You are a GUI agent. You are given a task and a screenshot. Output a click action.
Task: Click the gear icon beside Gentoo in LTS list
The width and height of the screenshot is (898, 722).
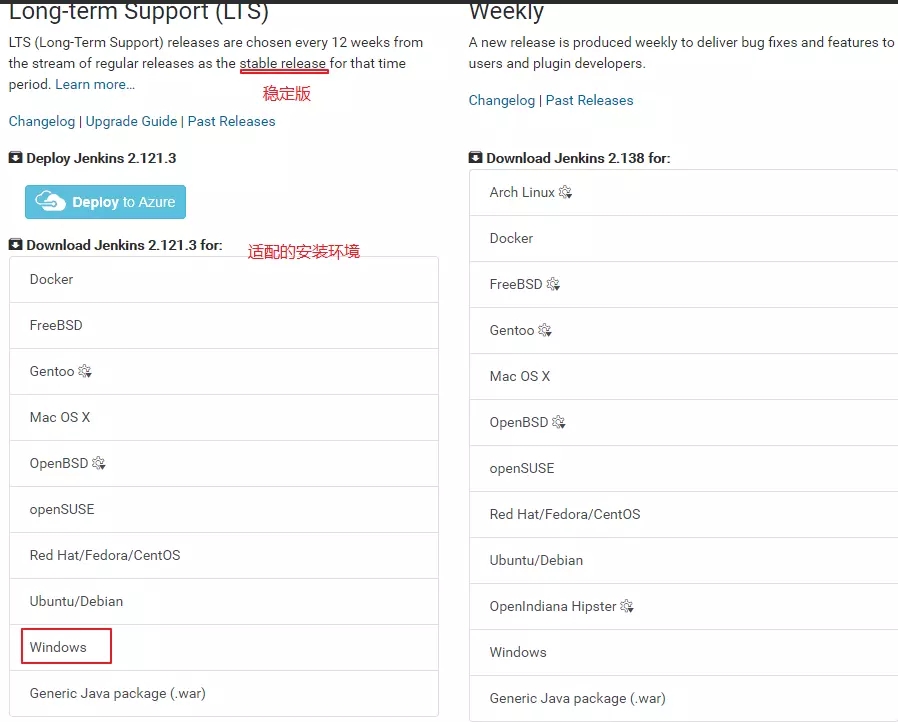tap(85, 372)
